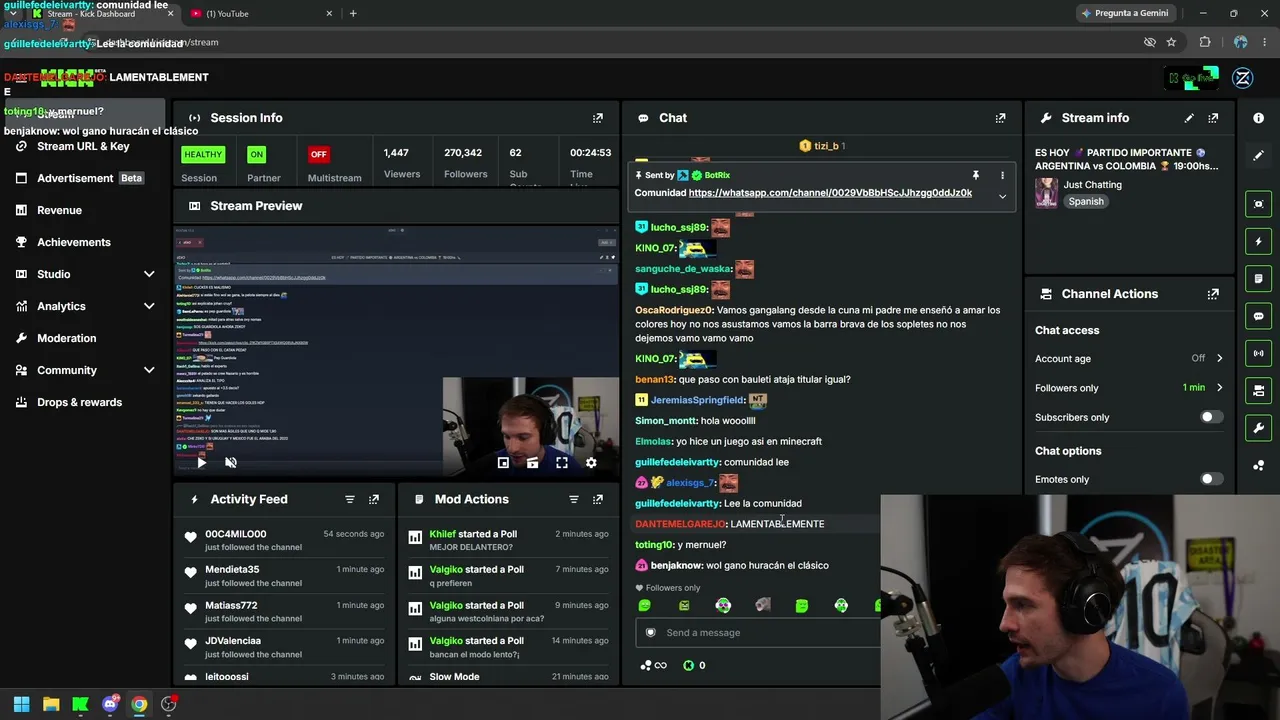Open Khilef's poll entry in Mod Actions

click(508, 540)
